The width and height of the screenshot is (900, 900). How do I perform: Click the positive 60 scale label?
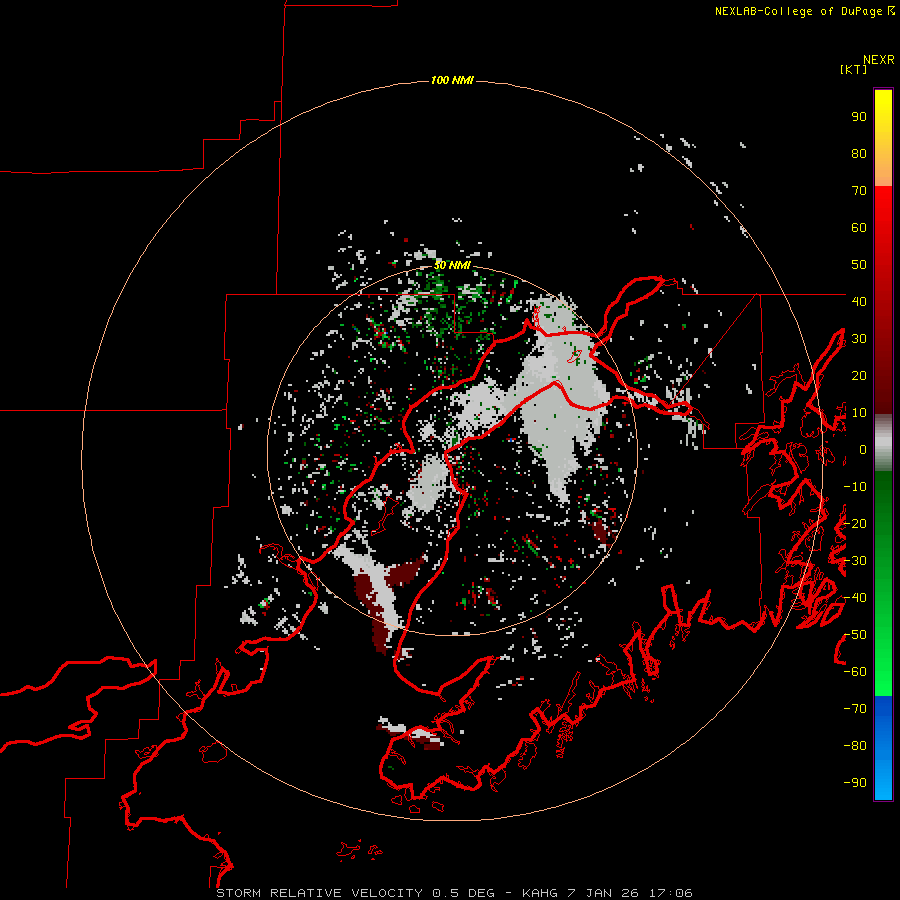coord(859,228)
